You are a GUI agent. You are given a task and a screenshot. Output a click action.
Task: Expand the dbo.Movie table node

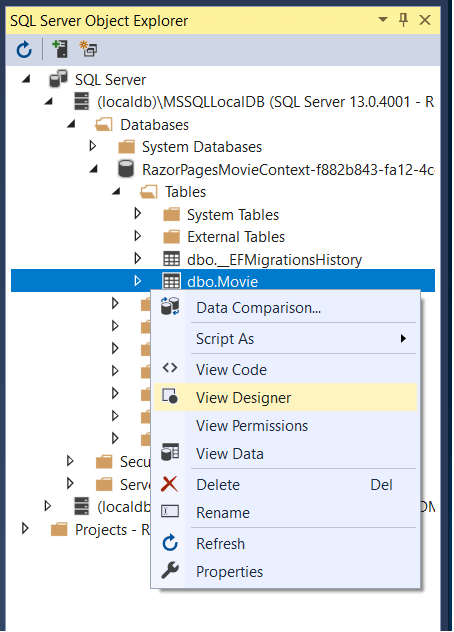(x=137, y=281)
